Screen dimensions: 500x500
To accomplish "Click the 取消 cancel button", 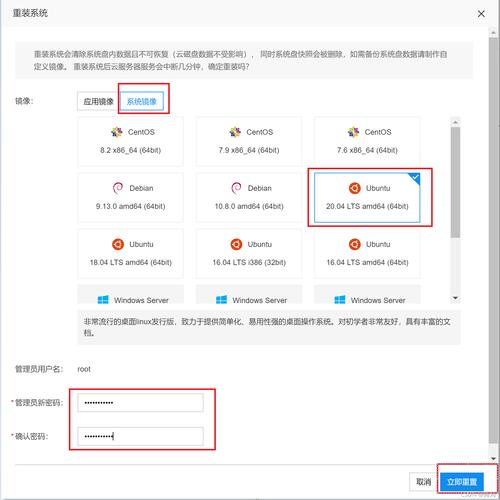I will coord(423,482).
